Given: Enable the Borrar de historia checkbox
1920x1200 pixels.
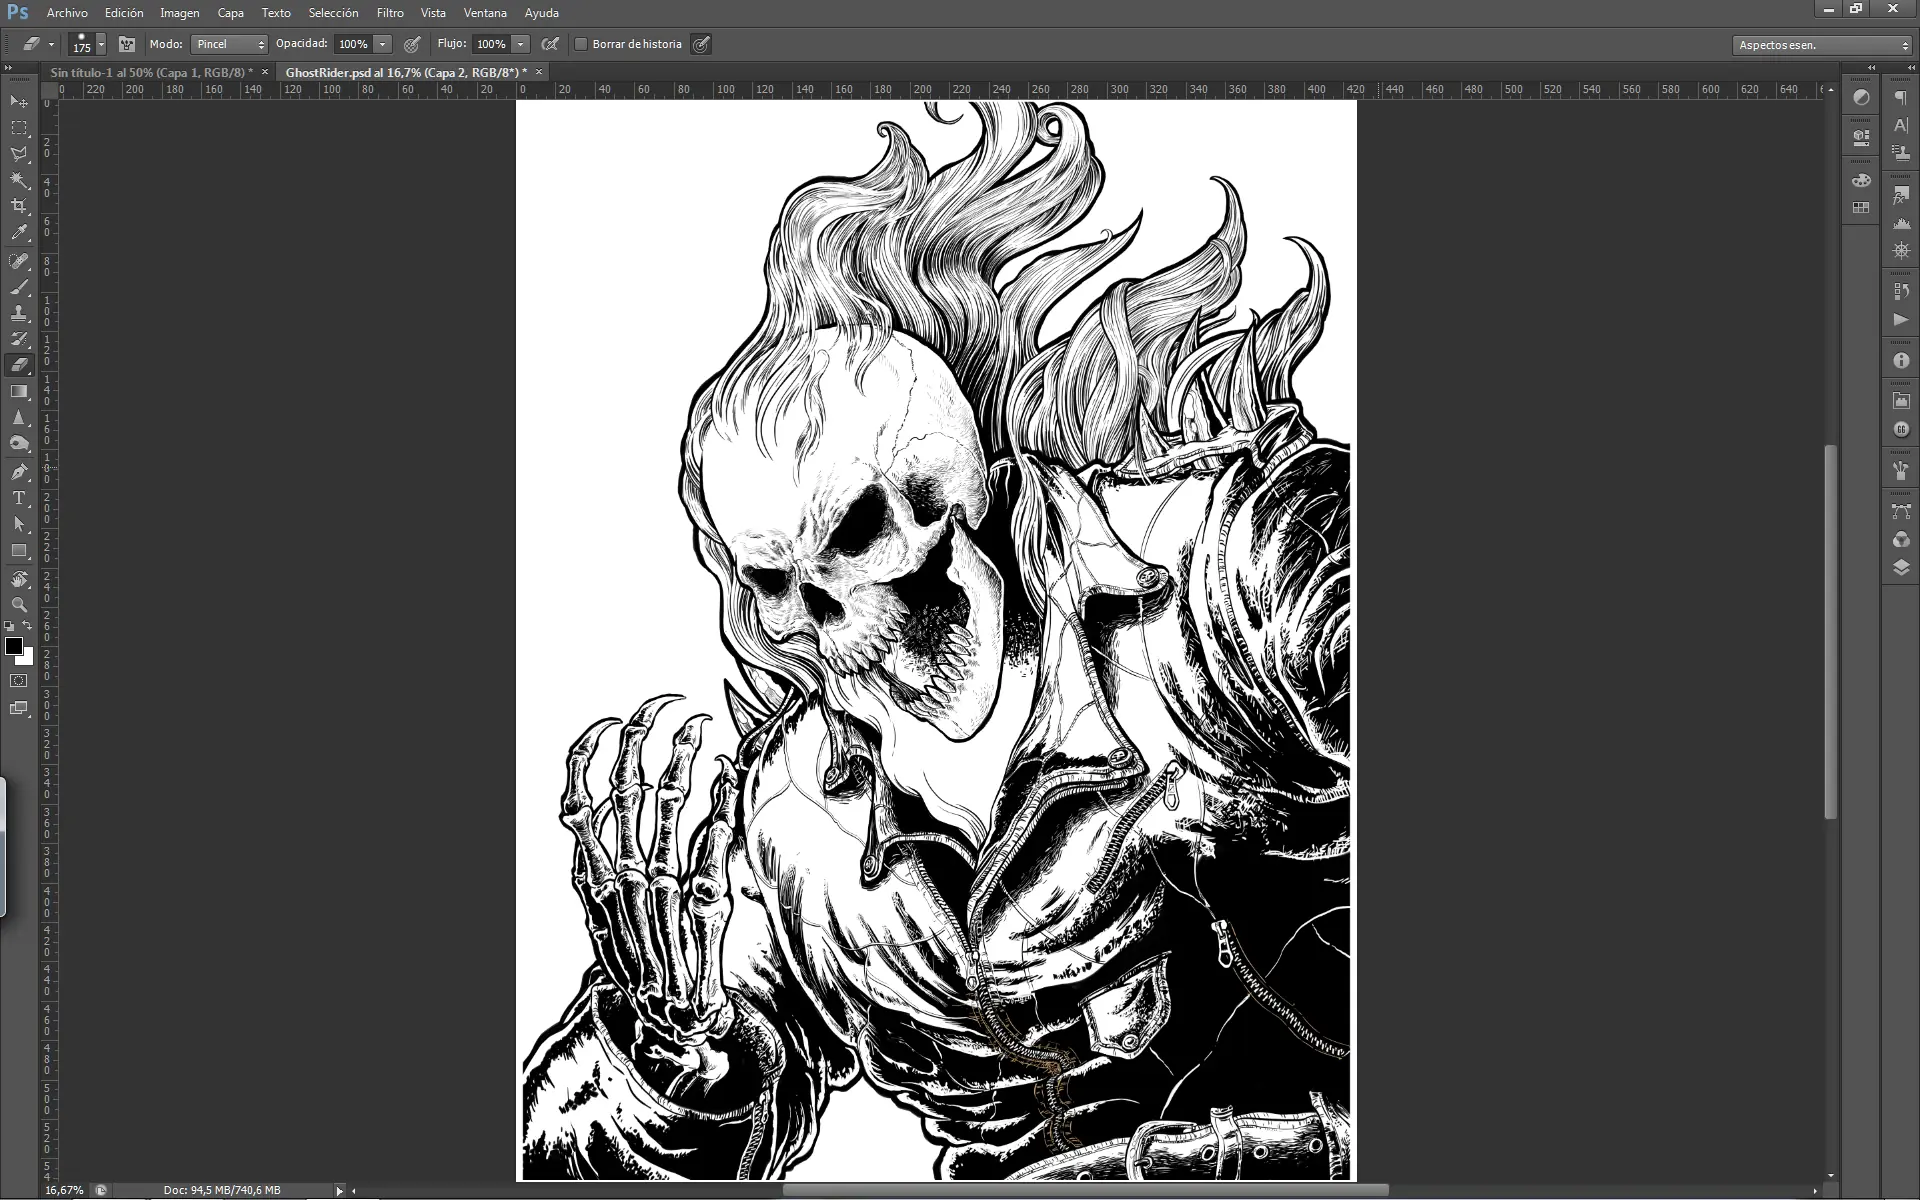Looking at the screenshot, I should click(581, 44).
